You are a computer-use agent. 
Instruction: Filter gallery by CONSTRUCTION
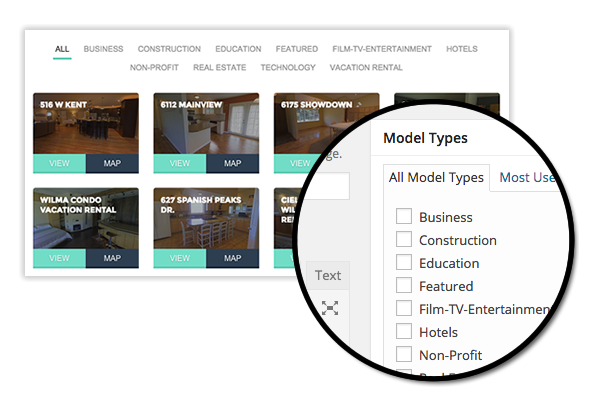(x=169, y=49)
